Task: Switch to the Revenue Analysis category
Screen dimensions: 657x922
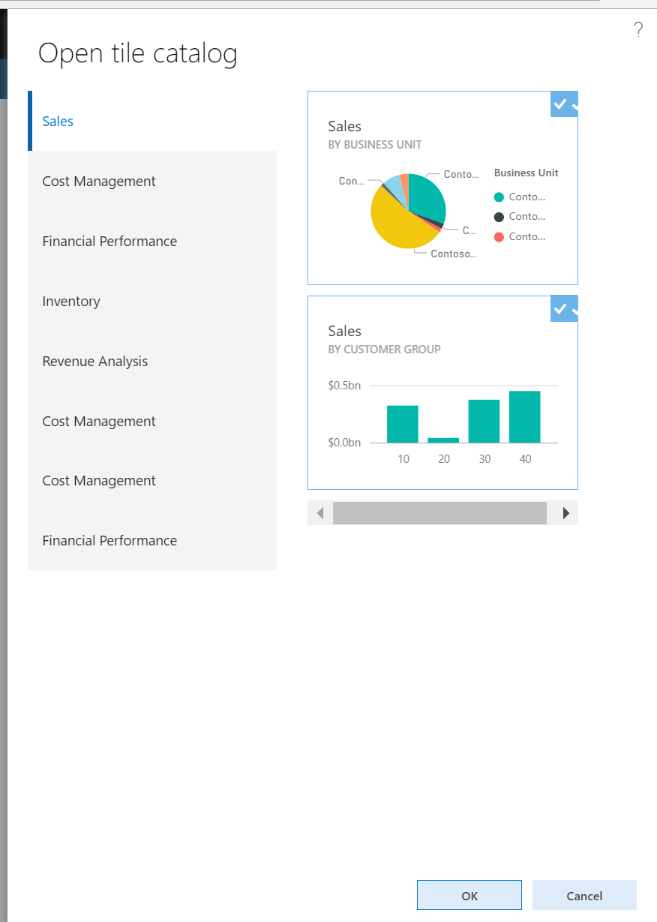Action: pyautogui.click(x=95, y=361)
